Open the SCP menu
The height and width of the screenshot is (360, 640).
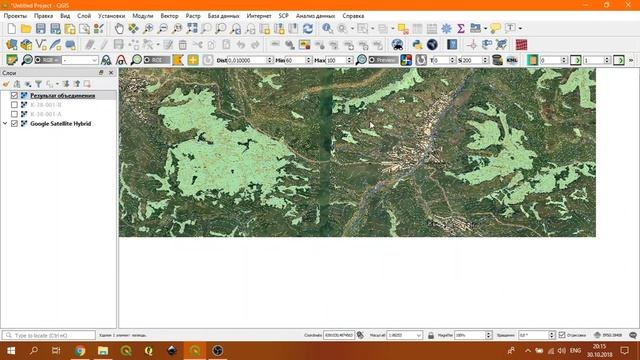tap(283, 16)
